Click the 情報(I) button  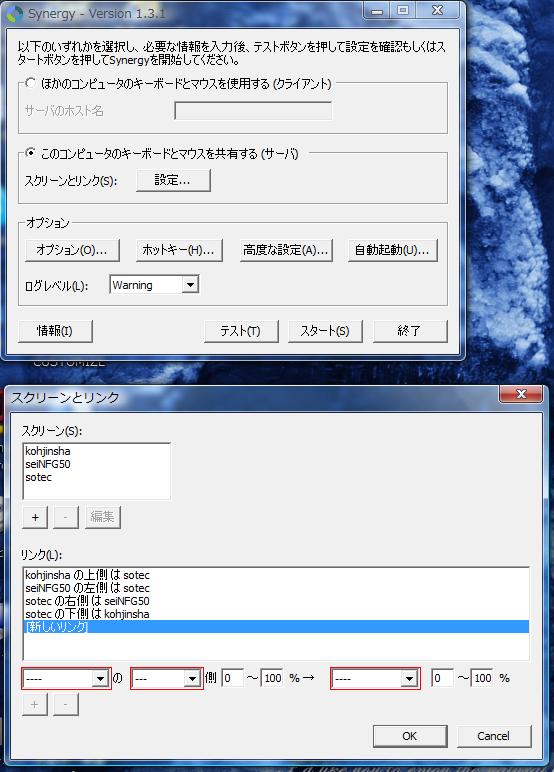[x=55, y=331]
